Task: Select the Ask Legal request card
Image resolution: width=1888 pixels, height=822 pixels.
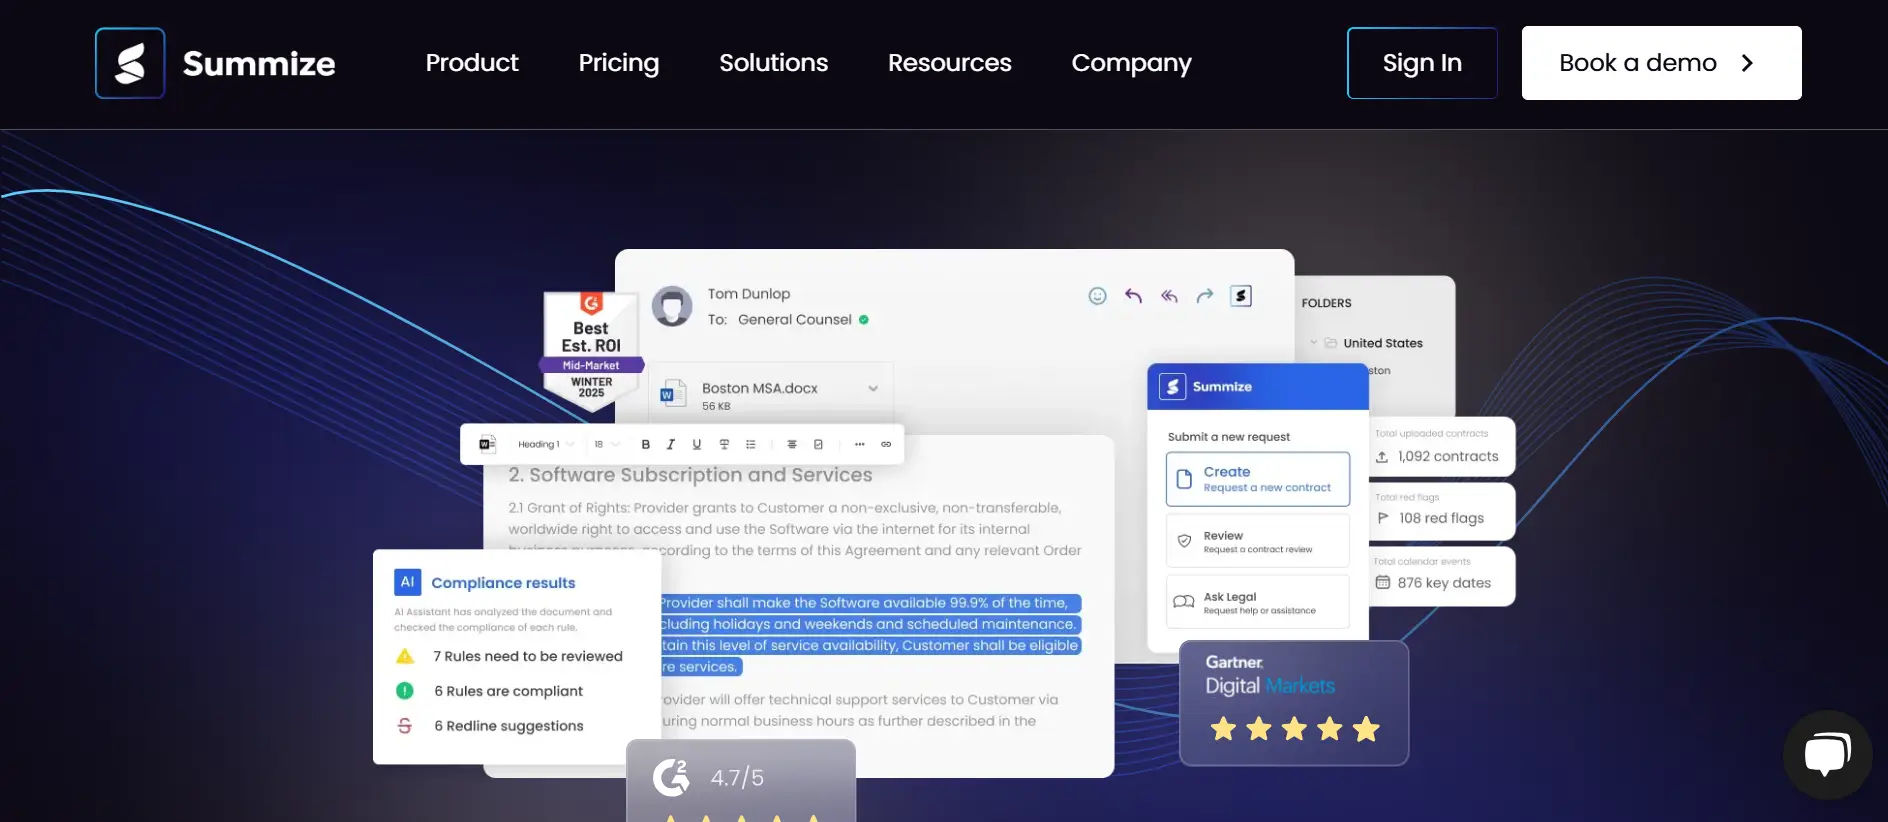Action: [x=1258, y=602]
